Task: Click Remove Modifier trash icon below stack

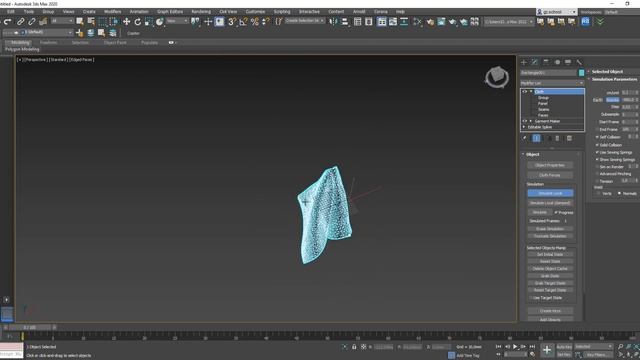Action: click(x=558, y=138)
